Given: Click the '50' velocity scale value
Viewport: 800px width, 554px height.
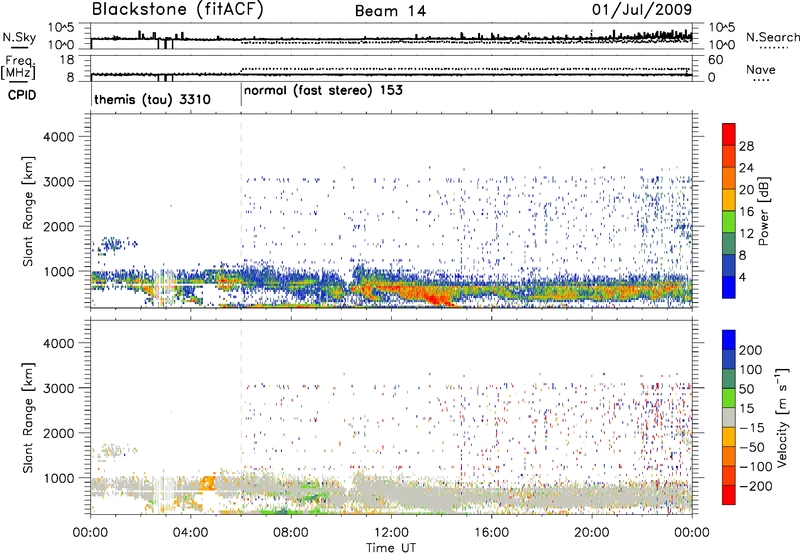Looking at the screenshot, I should pos(746,389).
